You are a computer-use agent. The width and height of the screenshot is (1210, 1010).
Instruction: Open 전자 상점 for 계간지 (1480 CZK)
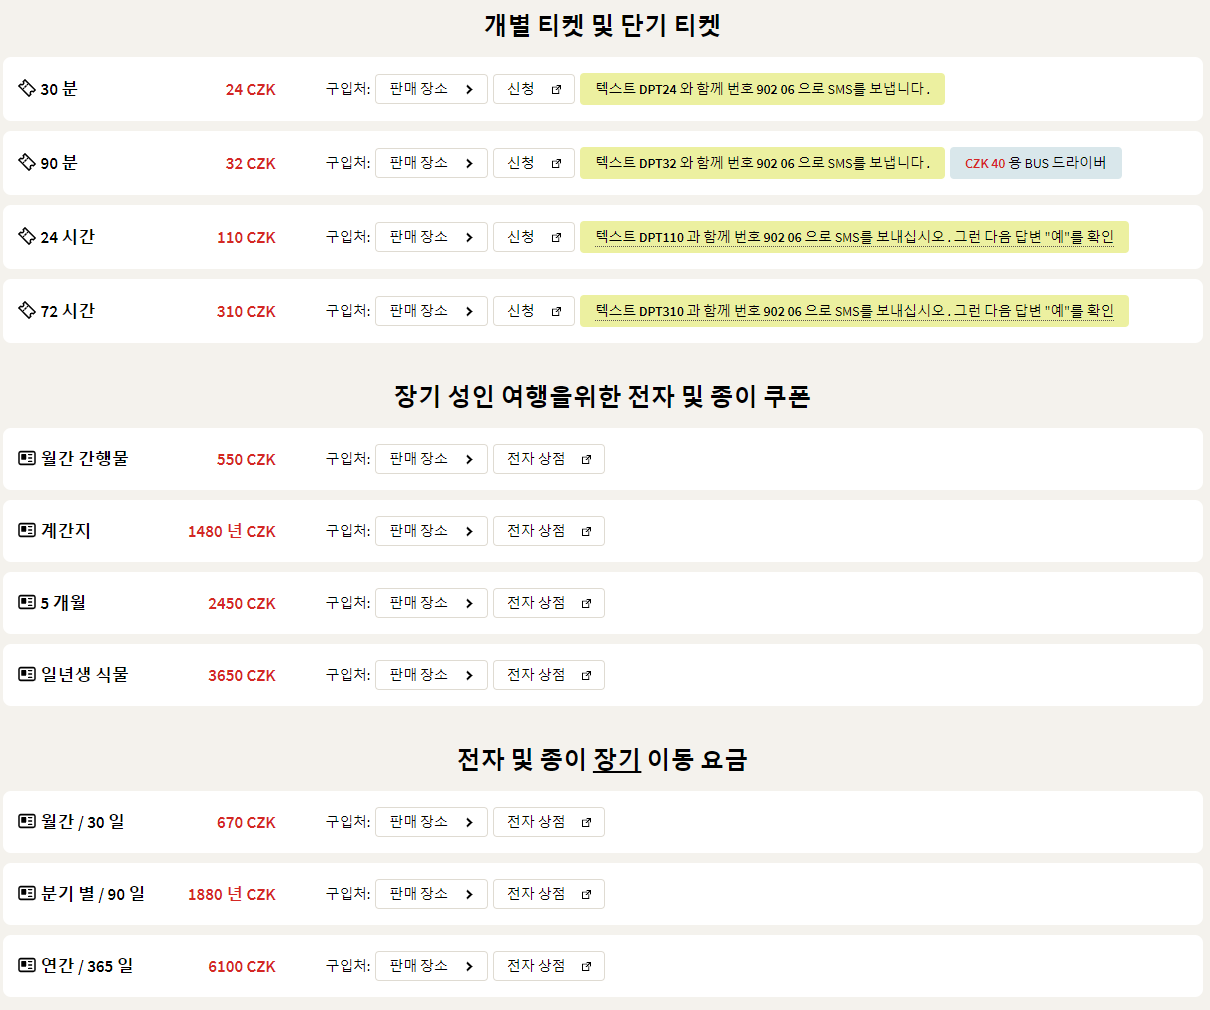tap(549, 531)
